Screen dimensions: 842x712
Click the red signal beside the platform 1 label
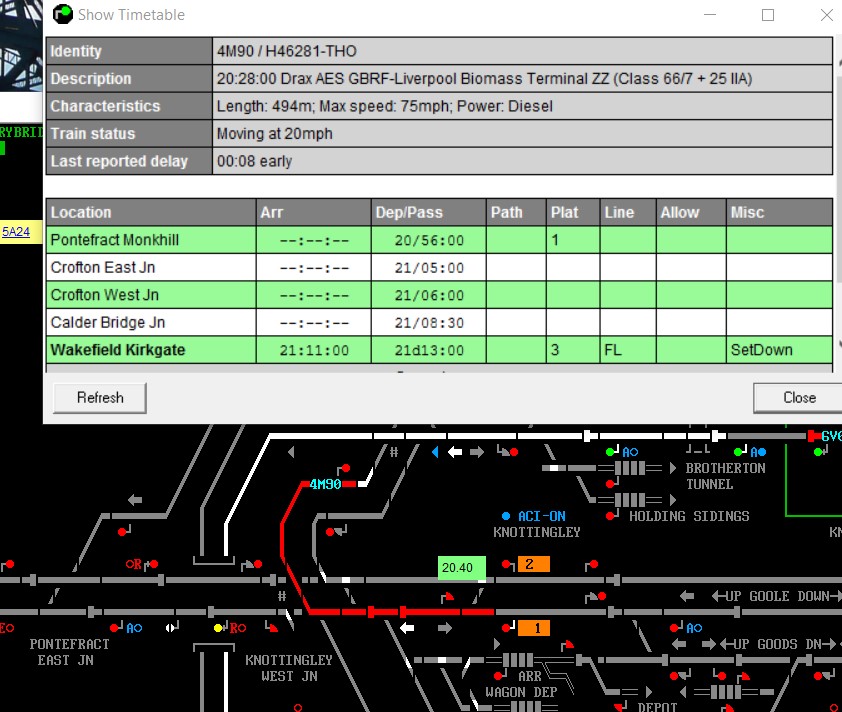point(506,628)
